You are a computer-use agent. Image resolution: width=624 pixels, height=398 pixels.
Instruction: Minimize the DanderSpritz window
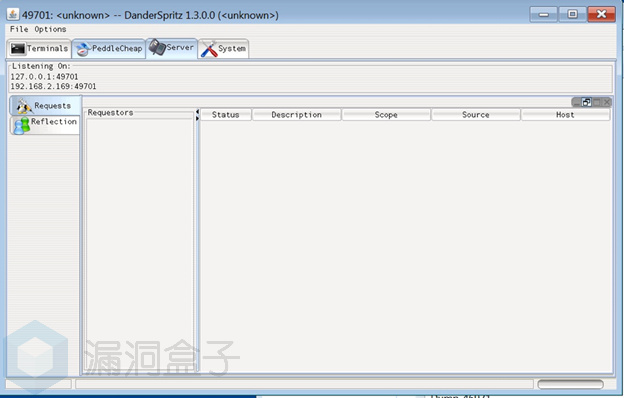click(544, 14)
